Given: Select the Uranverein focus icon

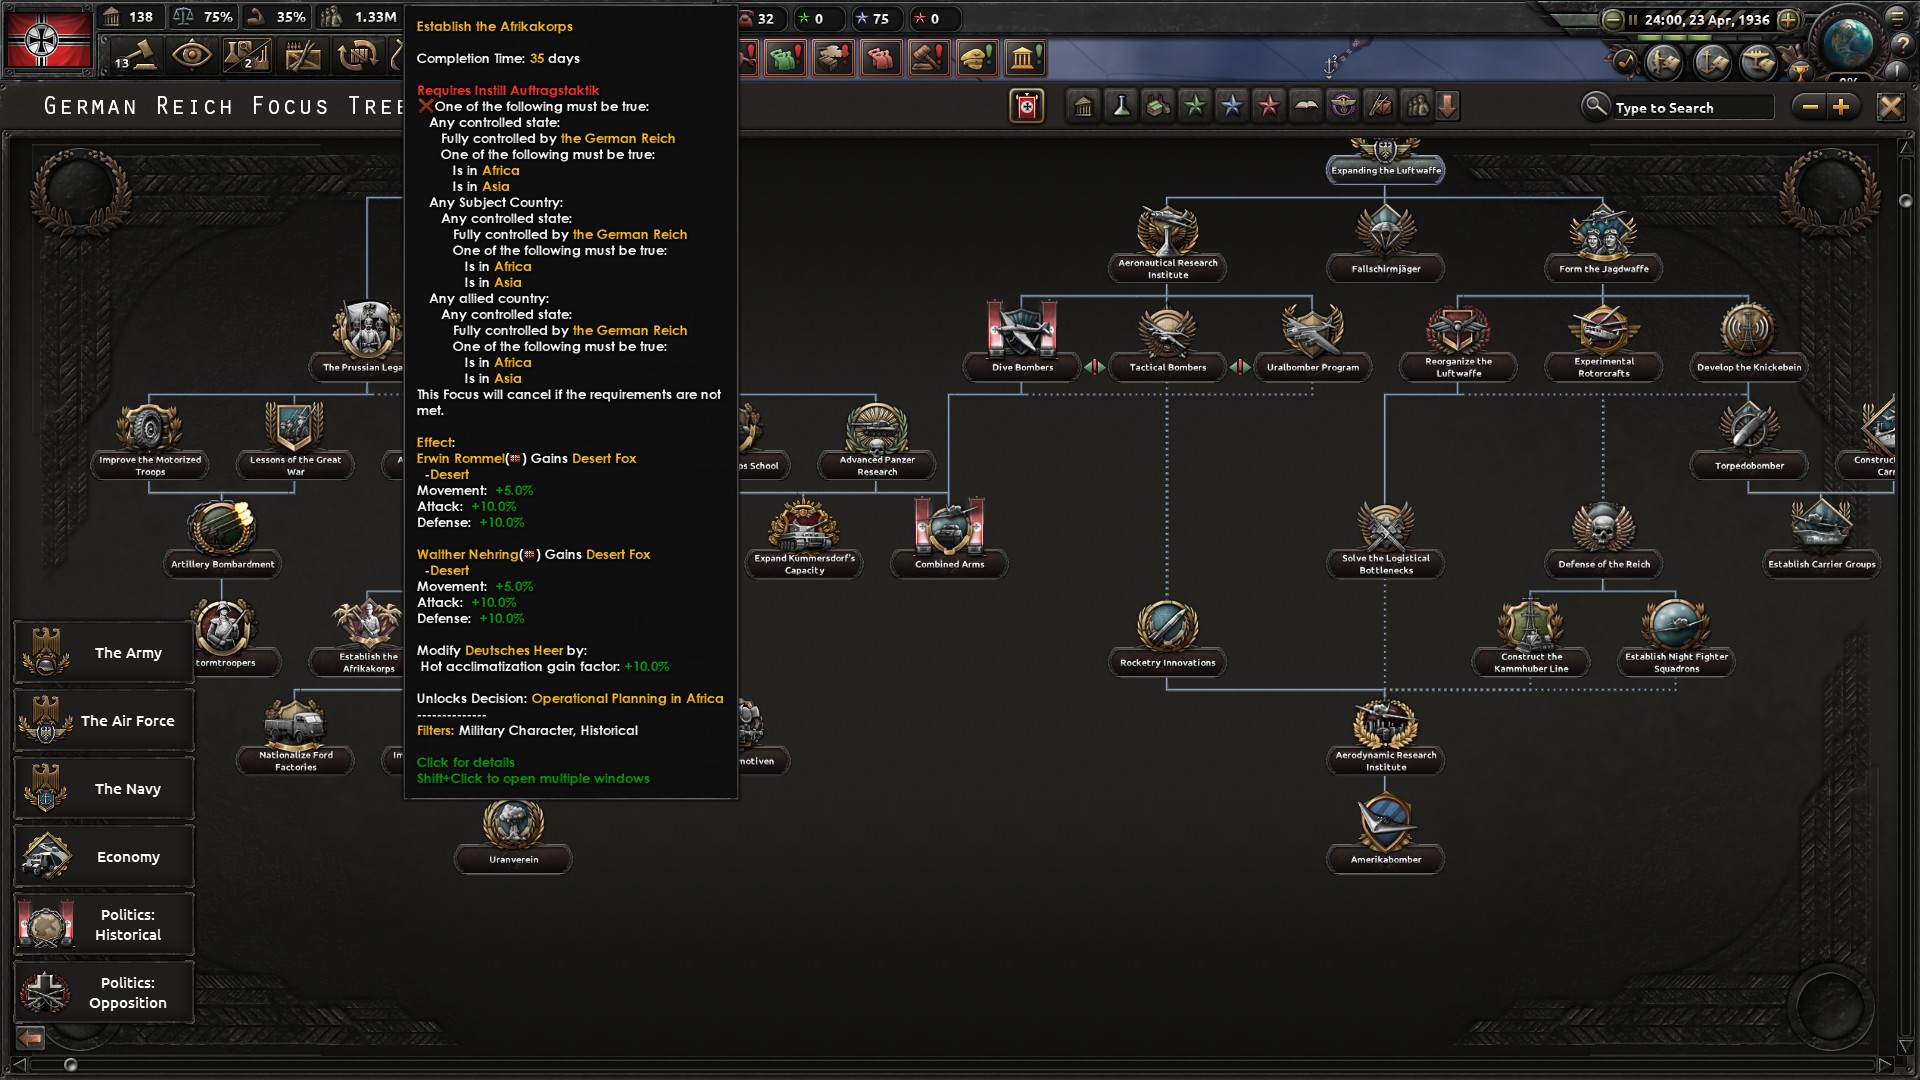Looking at the screenshot, I should pyautogui.click(x=513, y=825).
